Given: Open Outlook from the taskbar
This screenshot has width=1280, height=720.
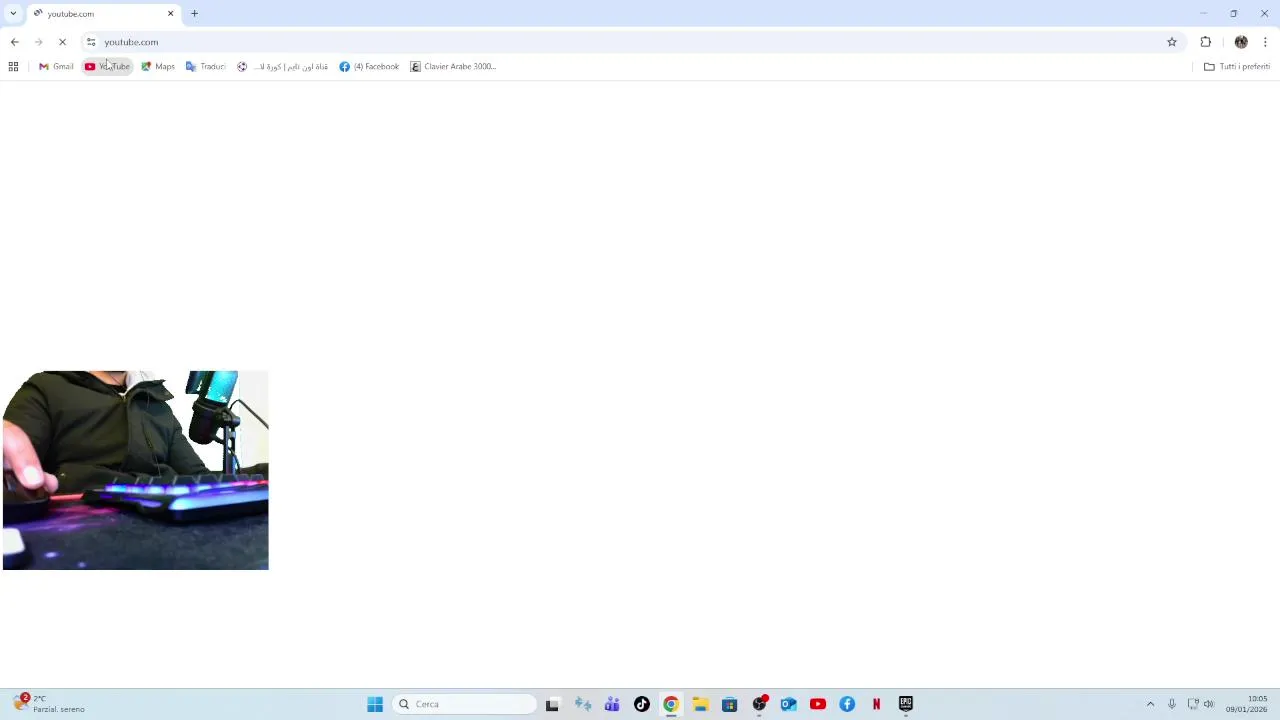Looking at the screenshot, I should (x=788, y=704).
